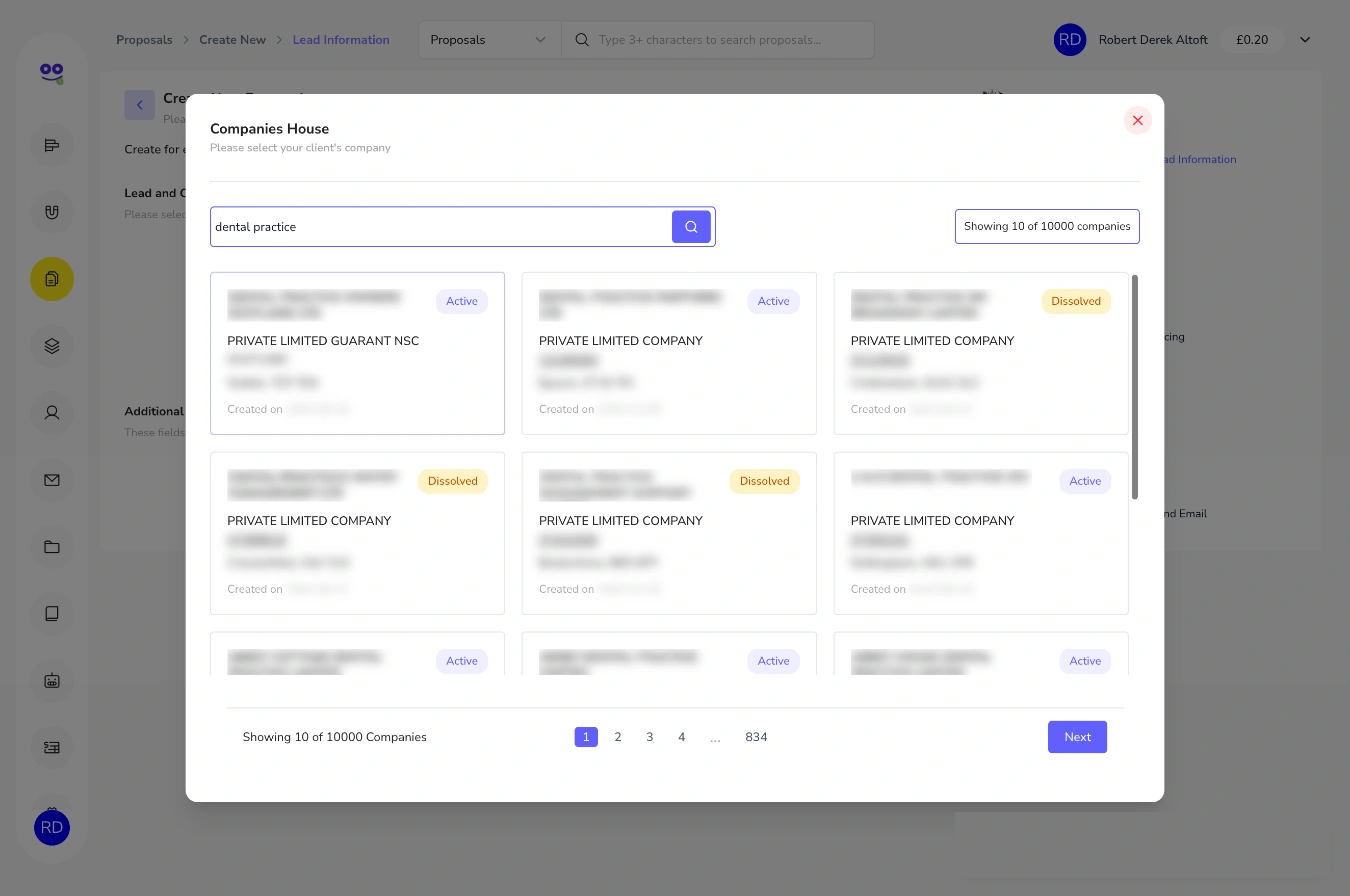Open Create New breadcrumb link
This screenshot has height=896, width=1350.
click(232, 40)
